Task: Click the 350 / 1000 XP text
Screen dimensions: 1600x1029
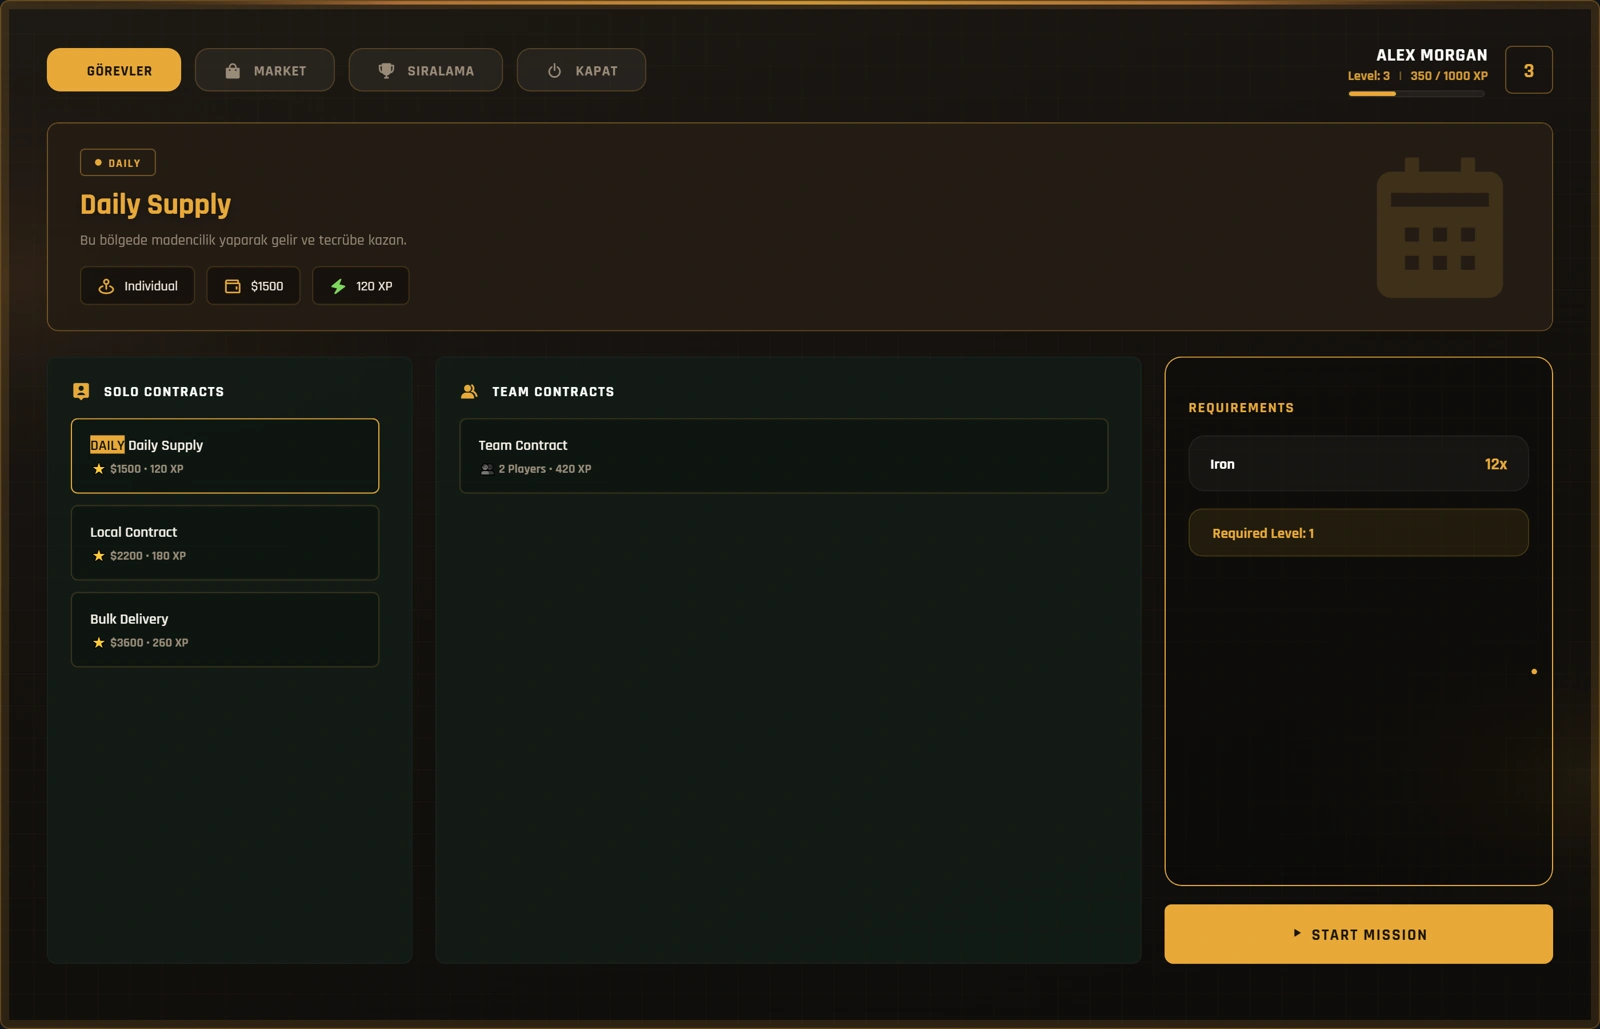Action: (x=1449, y=76)
